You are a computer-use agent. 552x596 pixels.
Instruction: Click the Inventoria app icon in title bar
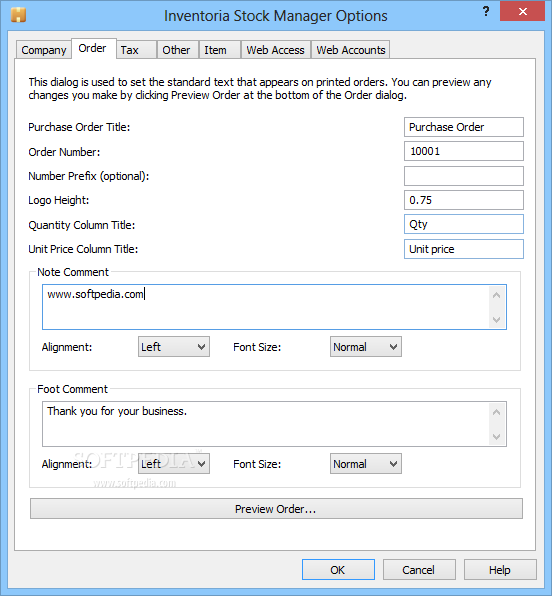[x=18, y=15]
